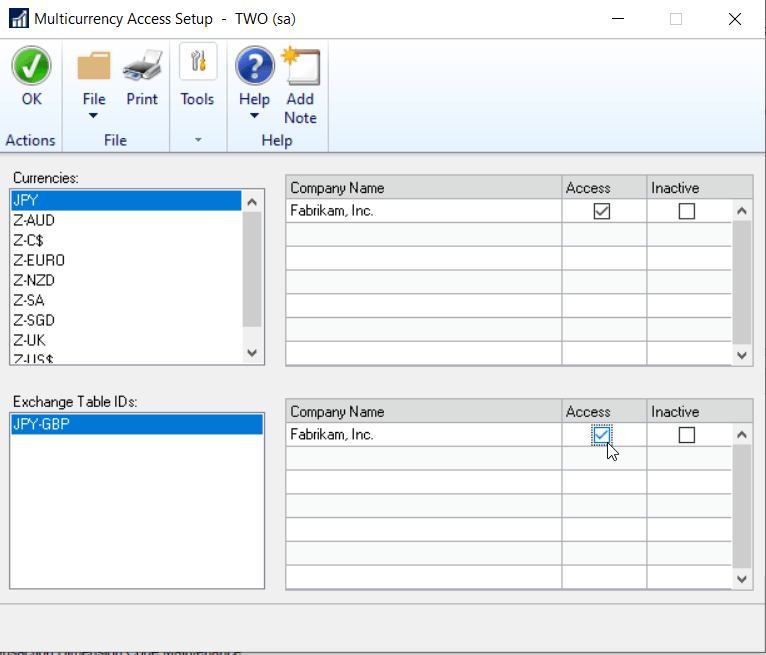The width and height of the screenshot is (766, 655).
Task: Choose Z-SGD in the Currencies list
Action: (x=35, y=320)
